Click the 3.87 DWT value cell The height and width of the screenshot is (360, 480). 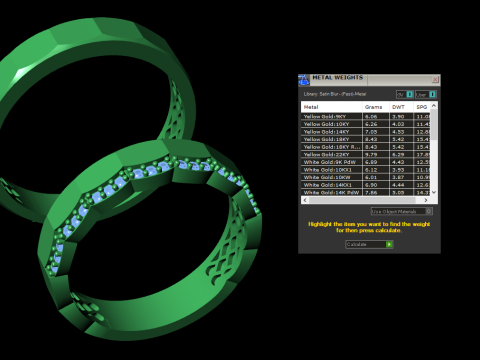[402, 177]
